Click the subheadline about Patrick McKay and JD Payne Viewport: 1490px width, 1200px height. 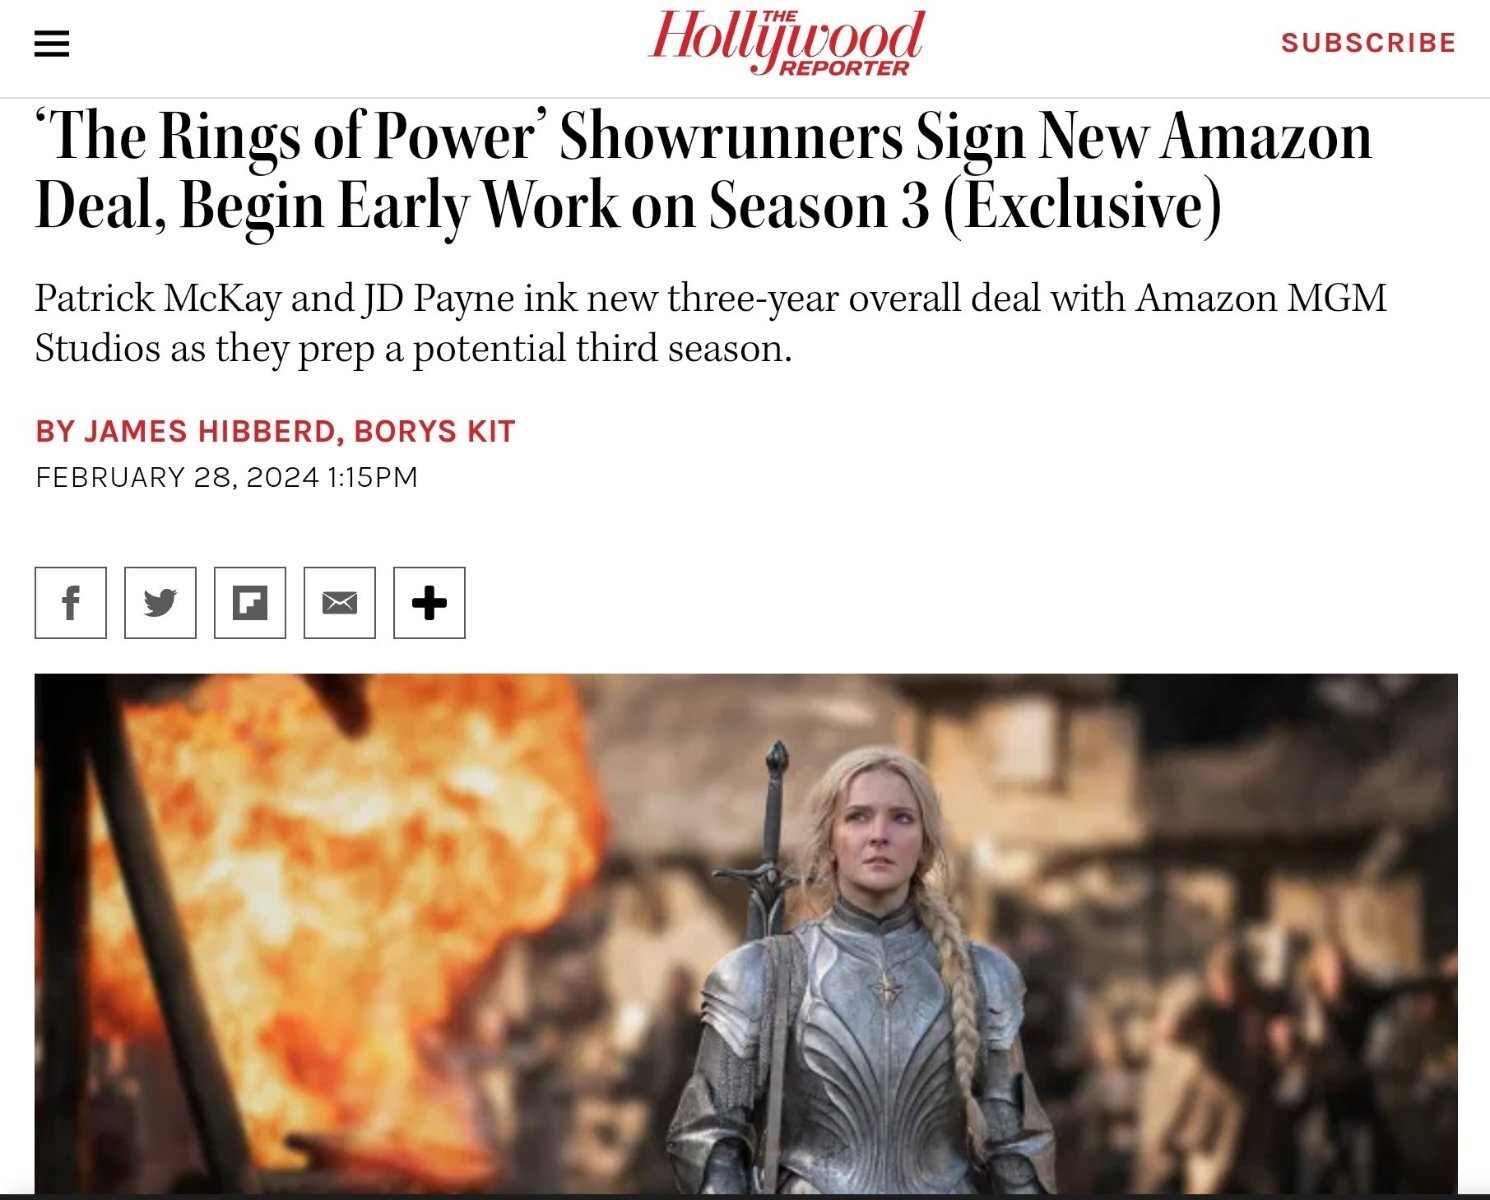tap(710, 323)
